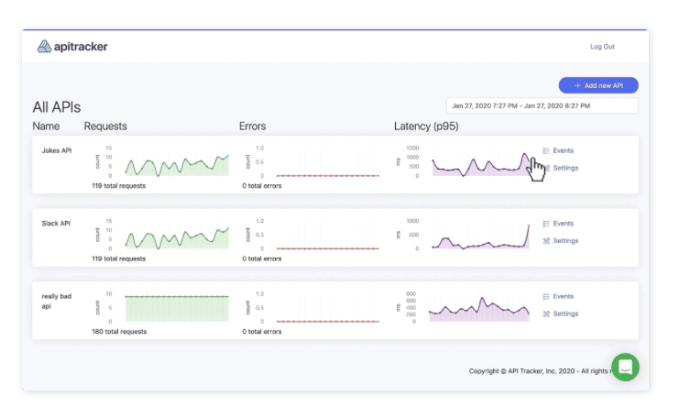Screen dimensions: 679x418
Task: Open Events icon for Jokes API
Action: pos(547,151)
